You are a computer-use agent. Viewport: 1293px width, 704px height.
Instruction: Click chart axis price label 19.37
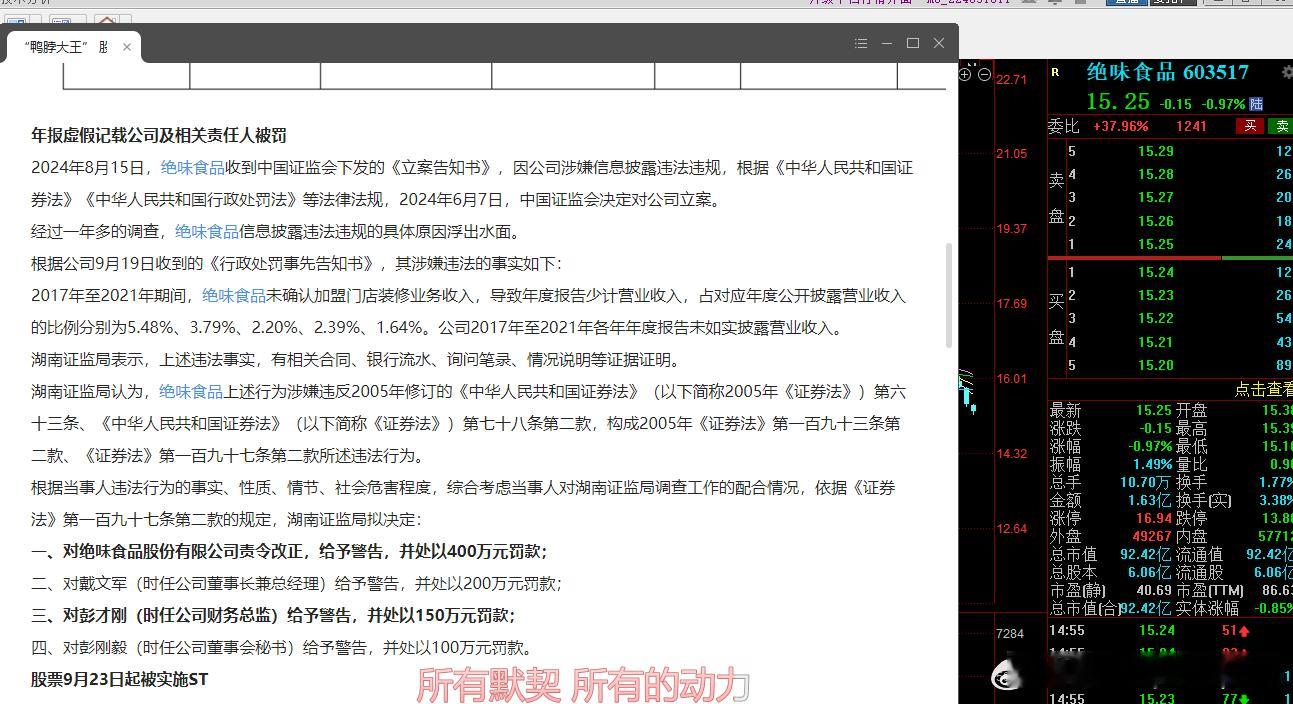pos(1012,229)
